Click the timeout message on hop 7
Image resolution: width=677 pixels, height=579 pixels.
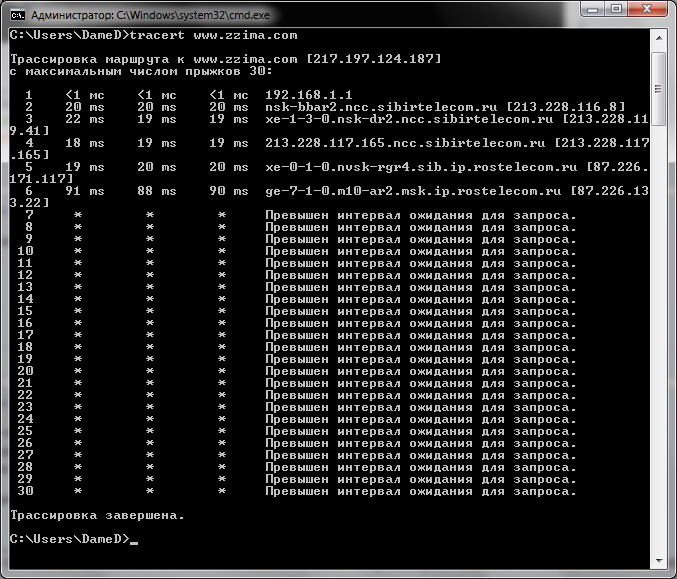421,215
